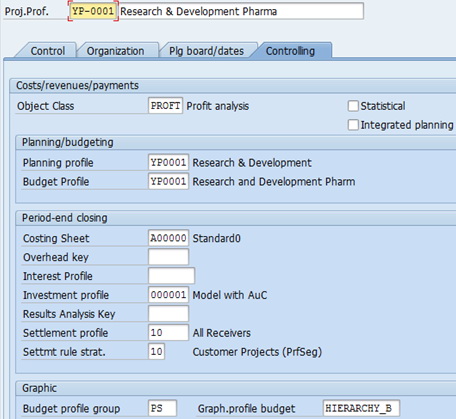Click the Overhead key label
Screen dimensions: 456x419
tap(56, 257)
